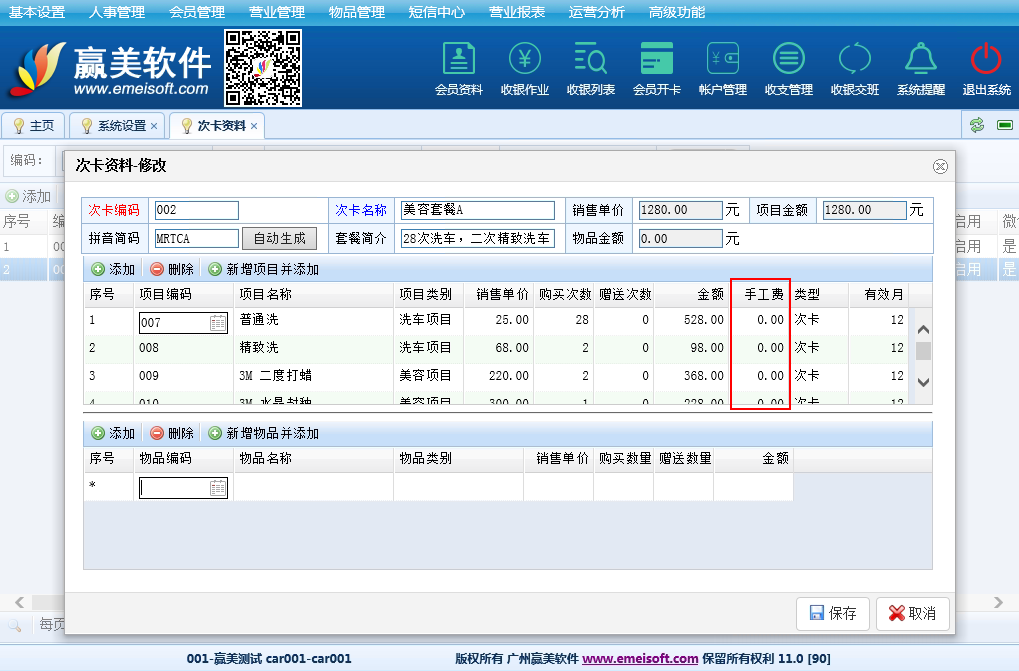
Task: Click the 自动生成 button
Action: [279, 239]
